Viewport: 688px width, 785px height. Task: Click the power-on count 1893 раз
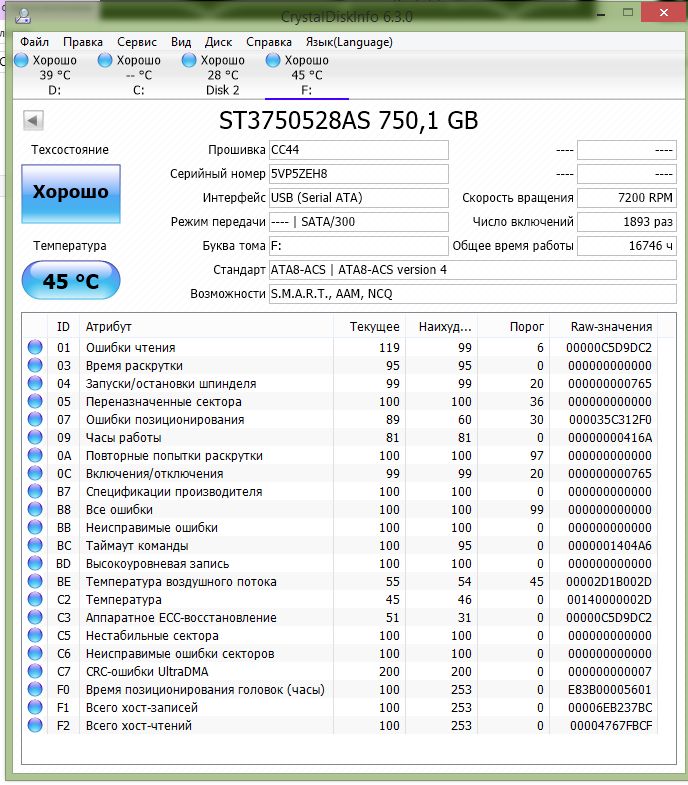click(627, 222)
